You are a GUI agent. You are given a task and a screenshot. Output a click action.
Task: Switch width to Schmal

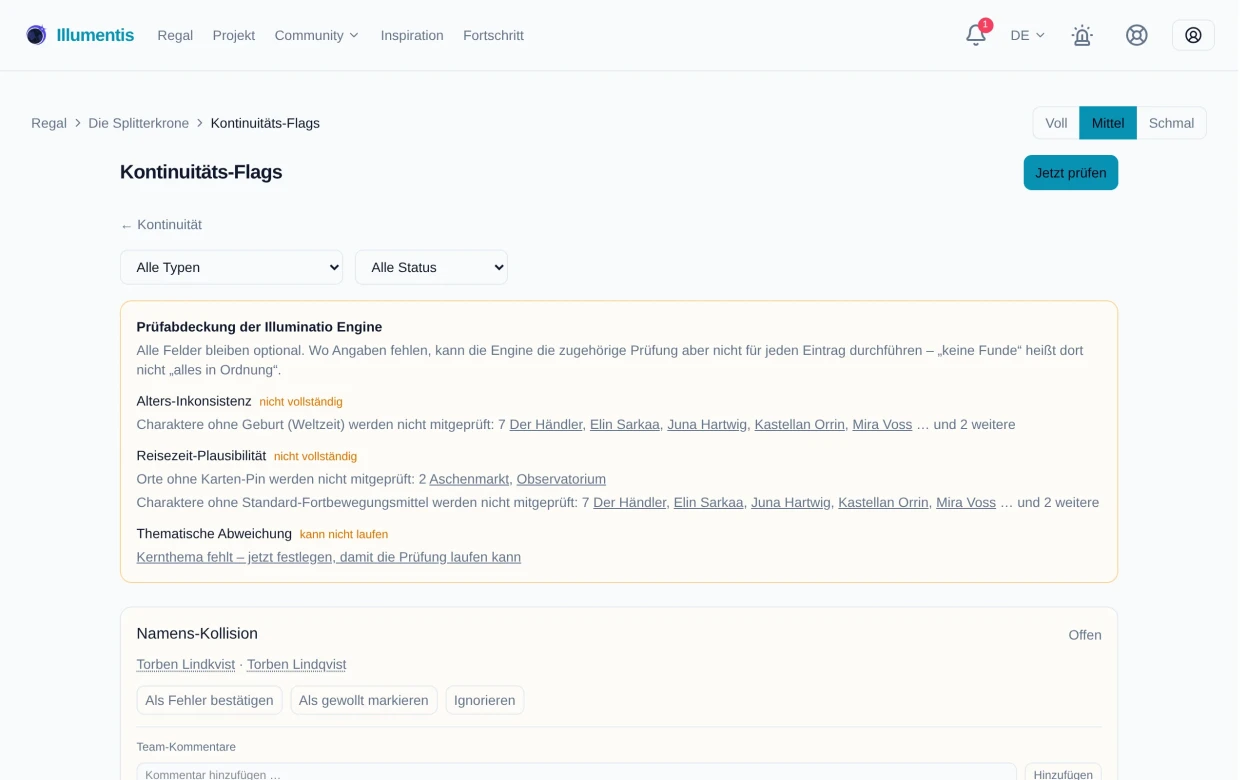tap(1171, 123)
